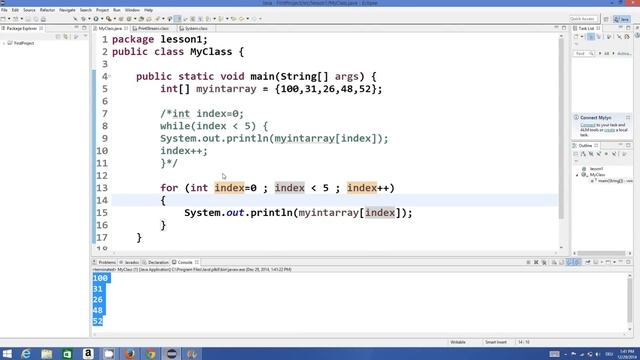Open the Source menu
Viewport: 640px width, 360px height.
[29, 10]
